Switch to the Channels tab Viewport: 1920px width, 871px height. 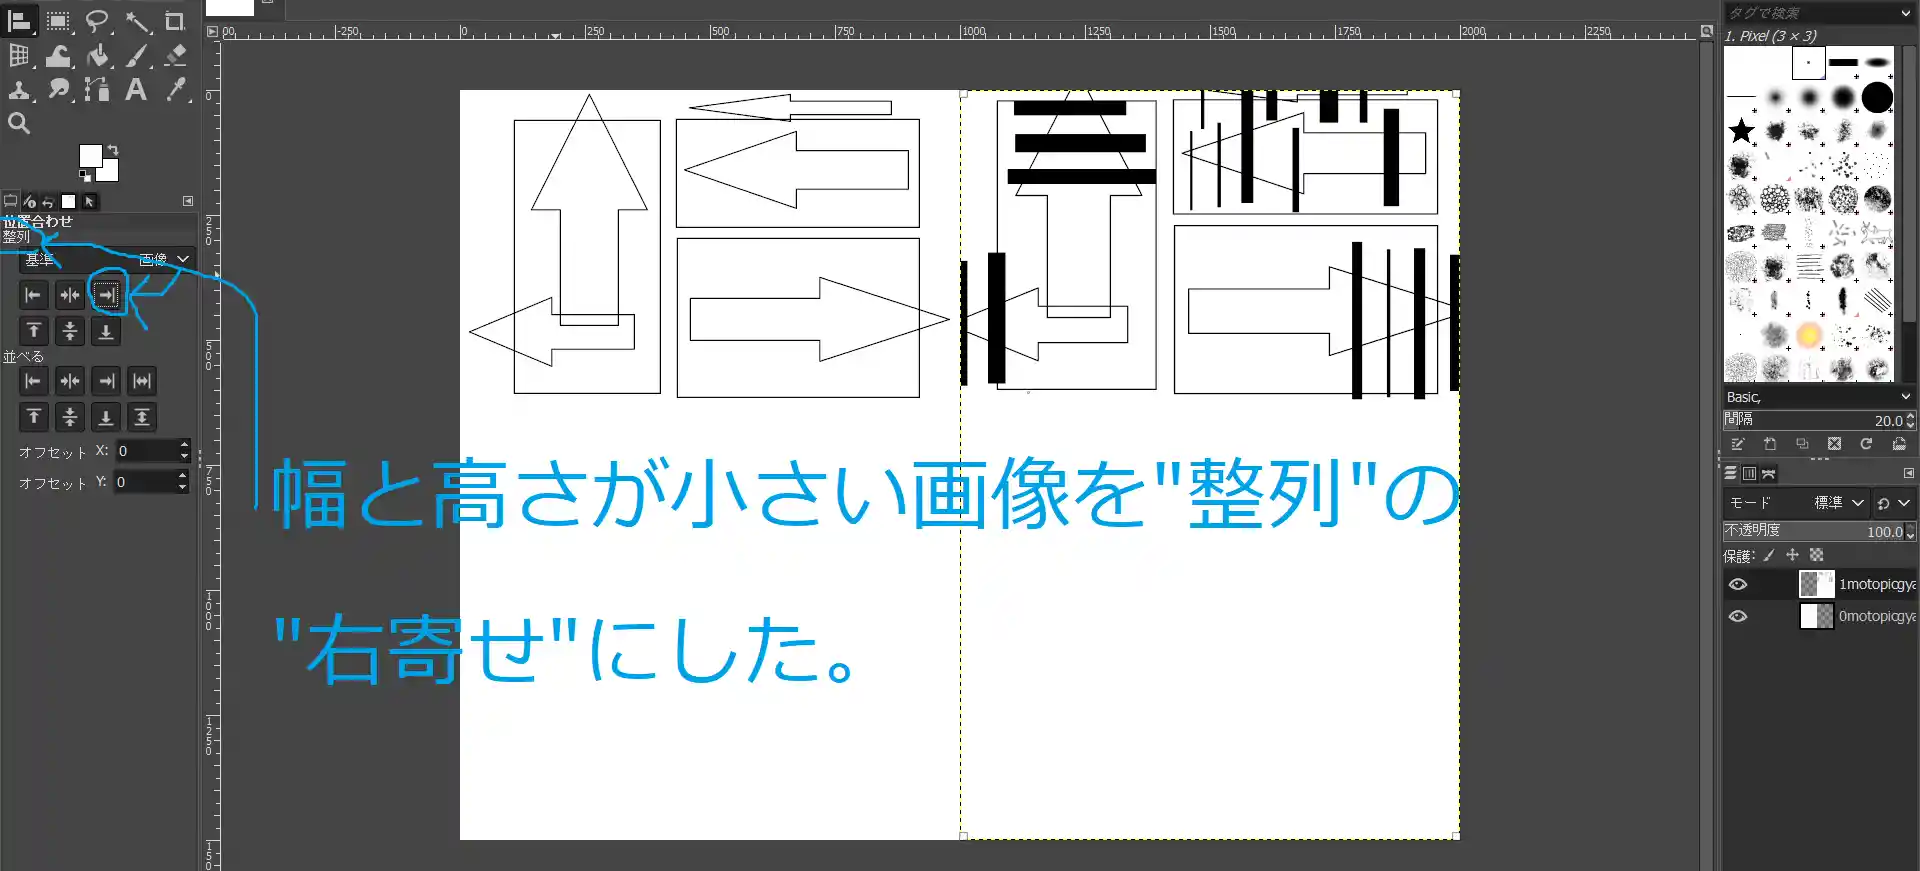1749,473
